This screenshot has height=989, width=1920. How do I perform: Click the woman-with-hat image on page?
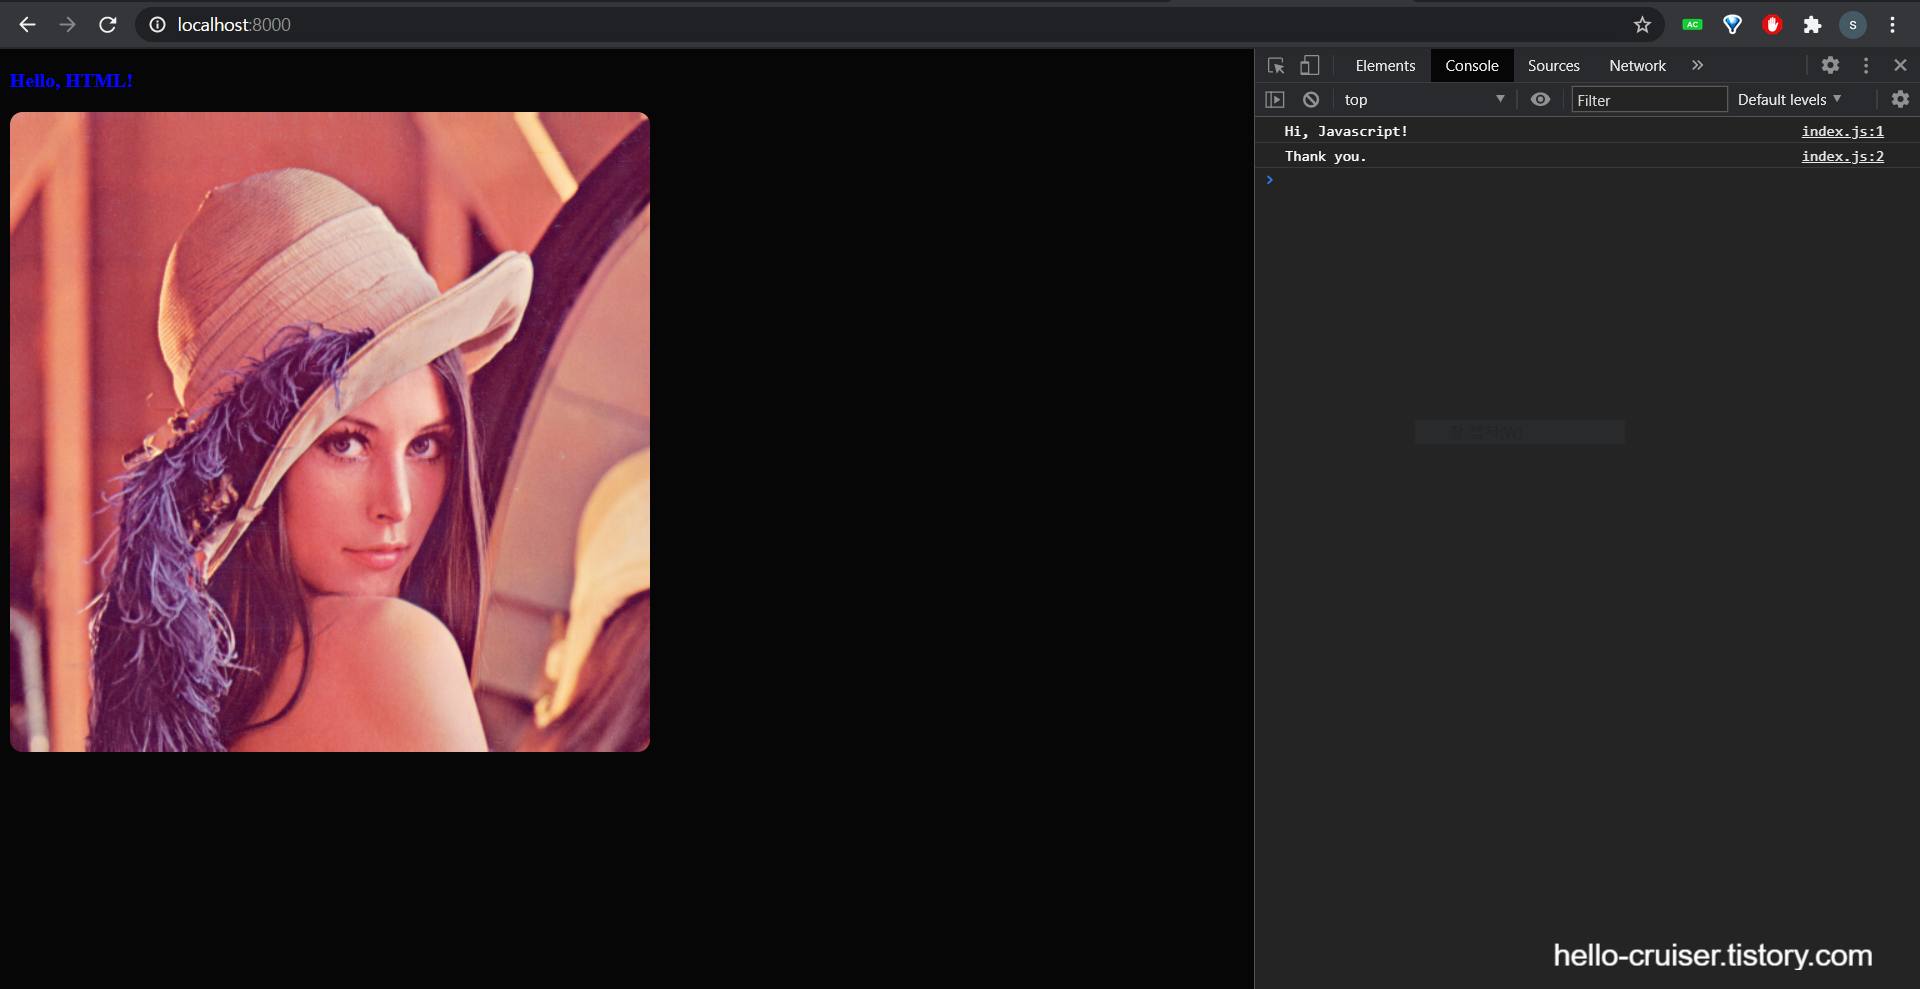point(330,432)
